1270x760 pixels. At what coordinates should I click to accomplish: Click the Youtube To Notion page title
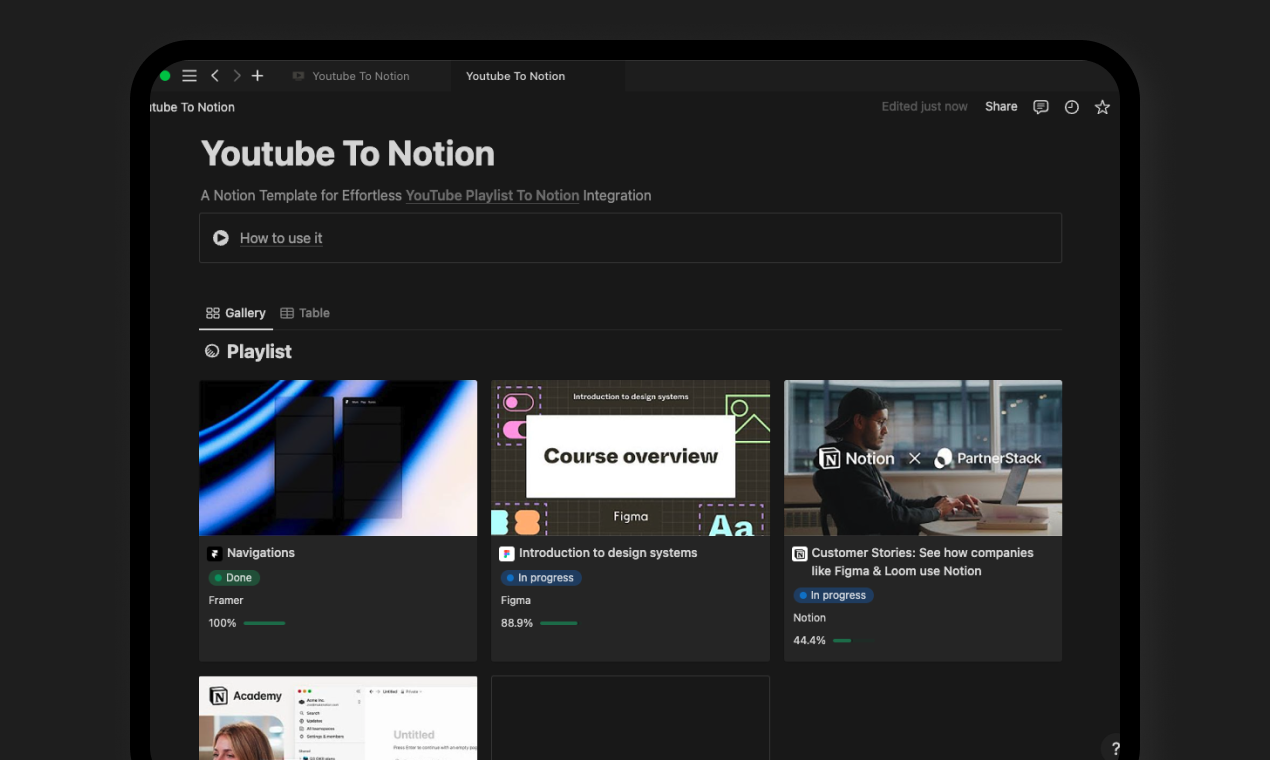[348, 153]
